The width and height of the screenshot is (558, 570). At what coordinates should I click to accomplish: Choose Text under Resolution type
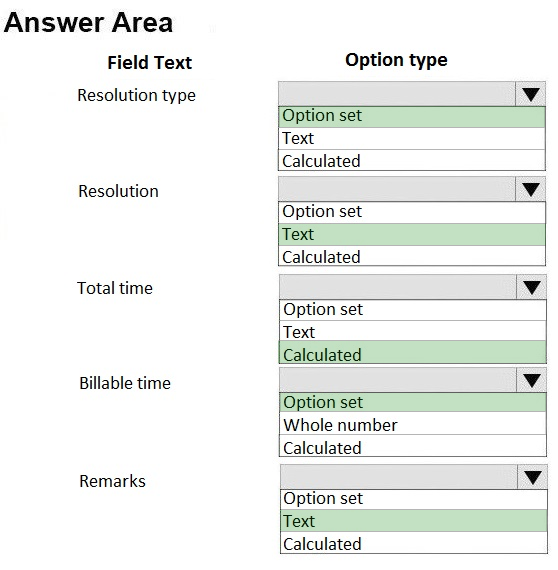[x=412, y=139]
